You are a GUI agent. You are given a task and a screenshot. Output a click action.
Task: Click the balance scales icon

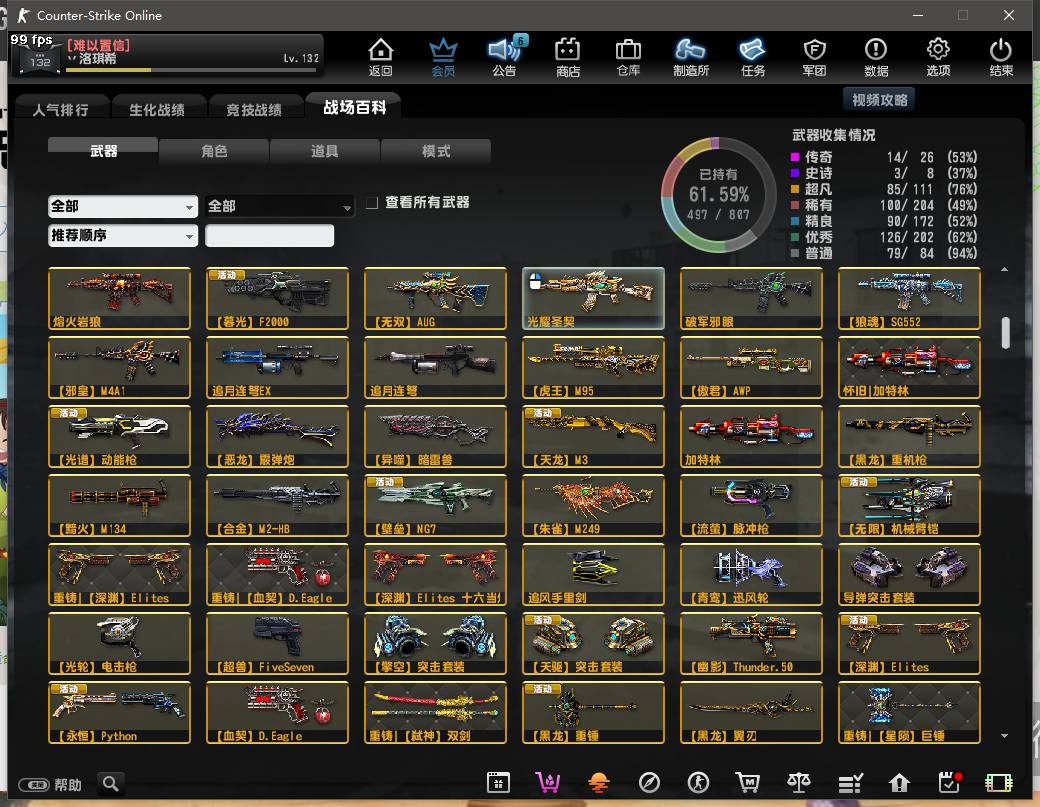[799, 783]
